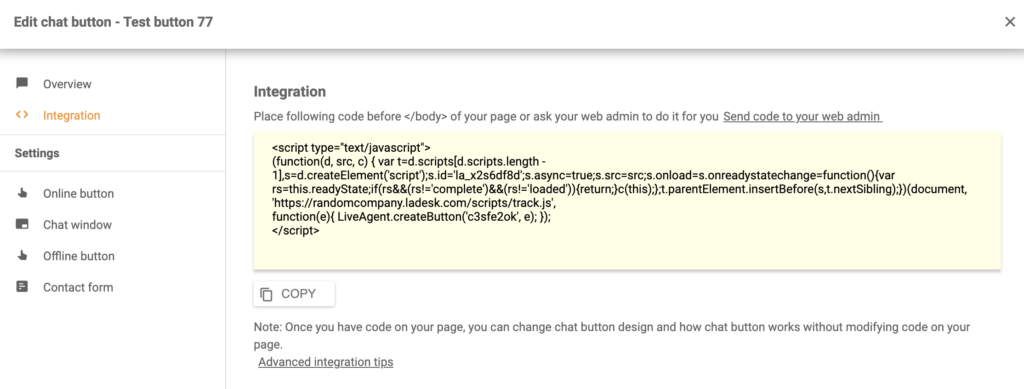
Task: Click the Place following code instruction text
Action: [486, 117]
